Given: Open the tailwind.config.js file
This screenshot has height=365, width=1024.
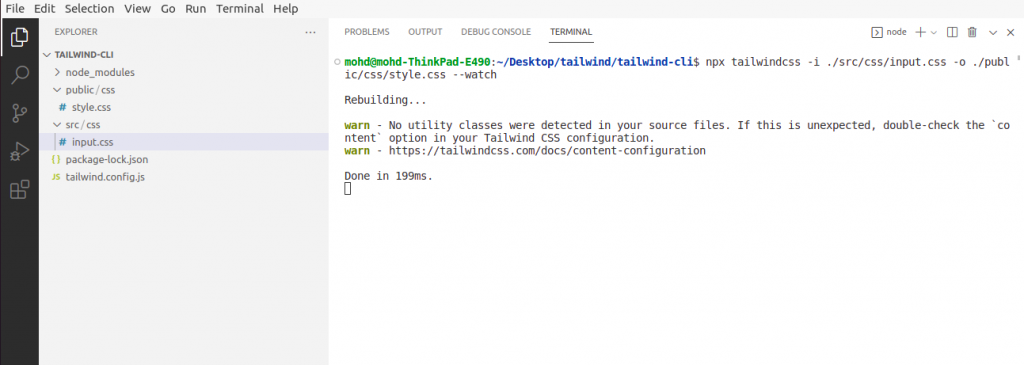Looking at the screenshot, I should tap(104, 177).
